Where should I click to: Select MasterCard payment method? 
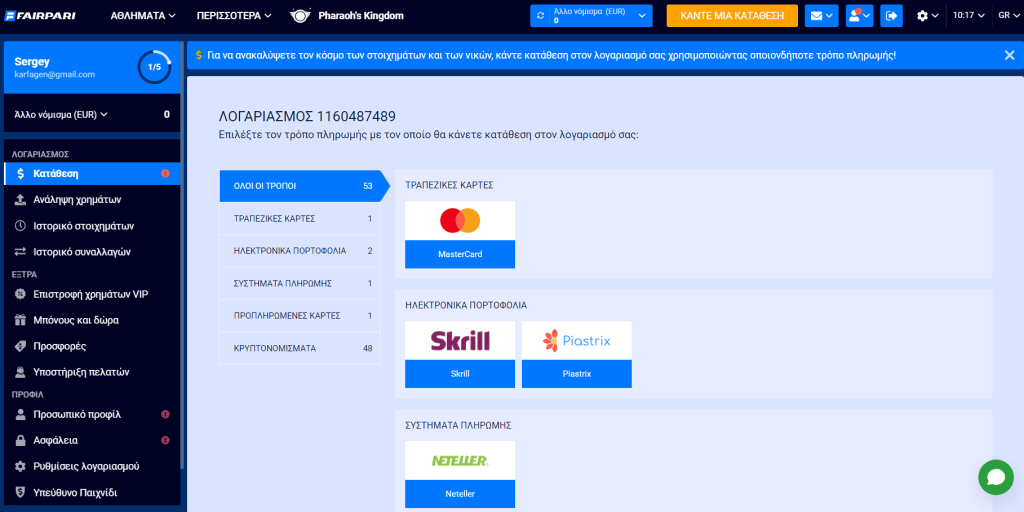[460, 235]
